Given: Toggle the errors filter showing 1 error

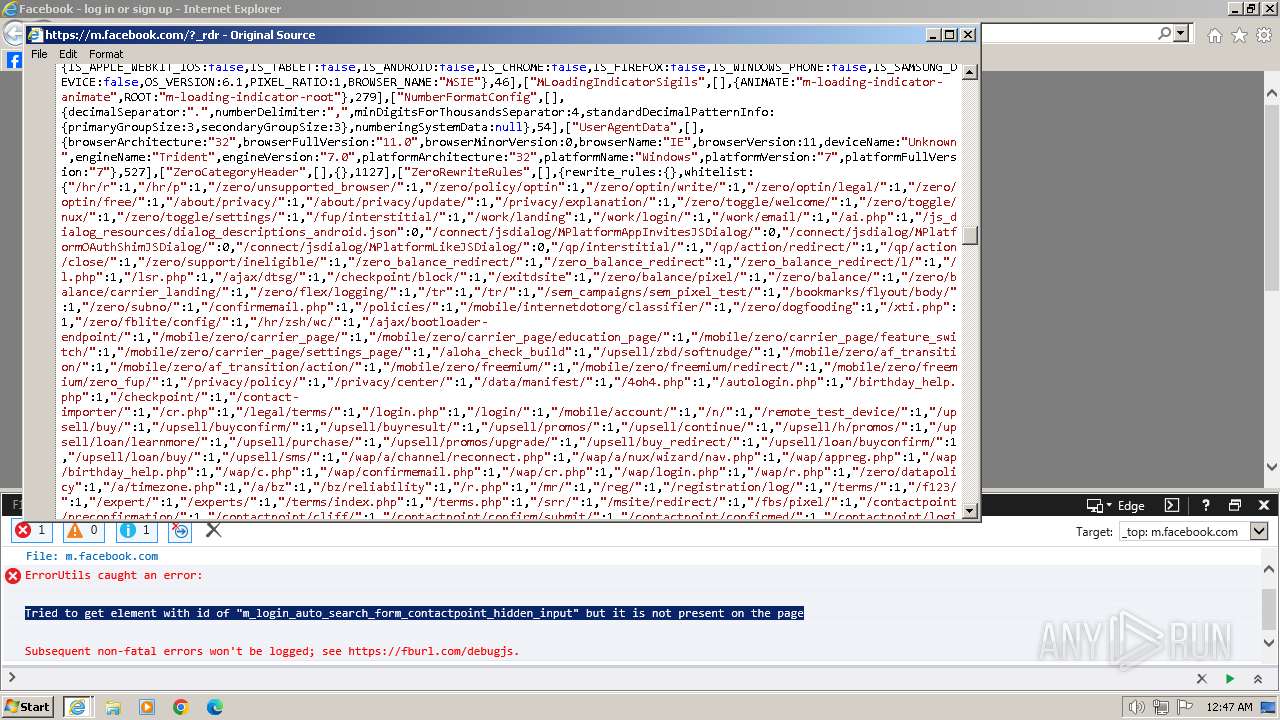Looking at the screenshot, I should (x=31, y=530).
